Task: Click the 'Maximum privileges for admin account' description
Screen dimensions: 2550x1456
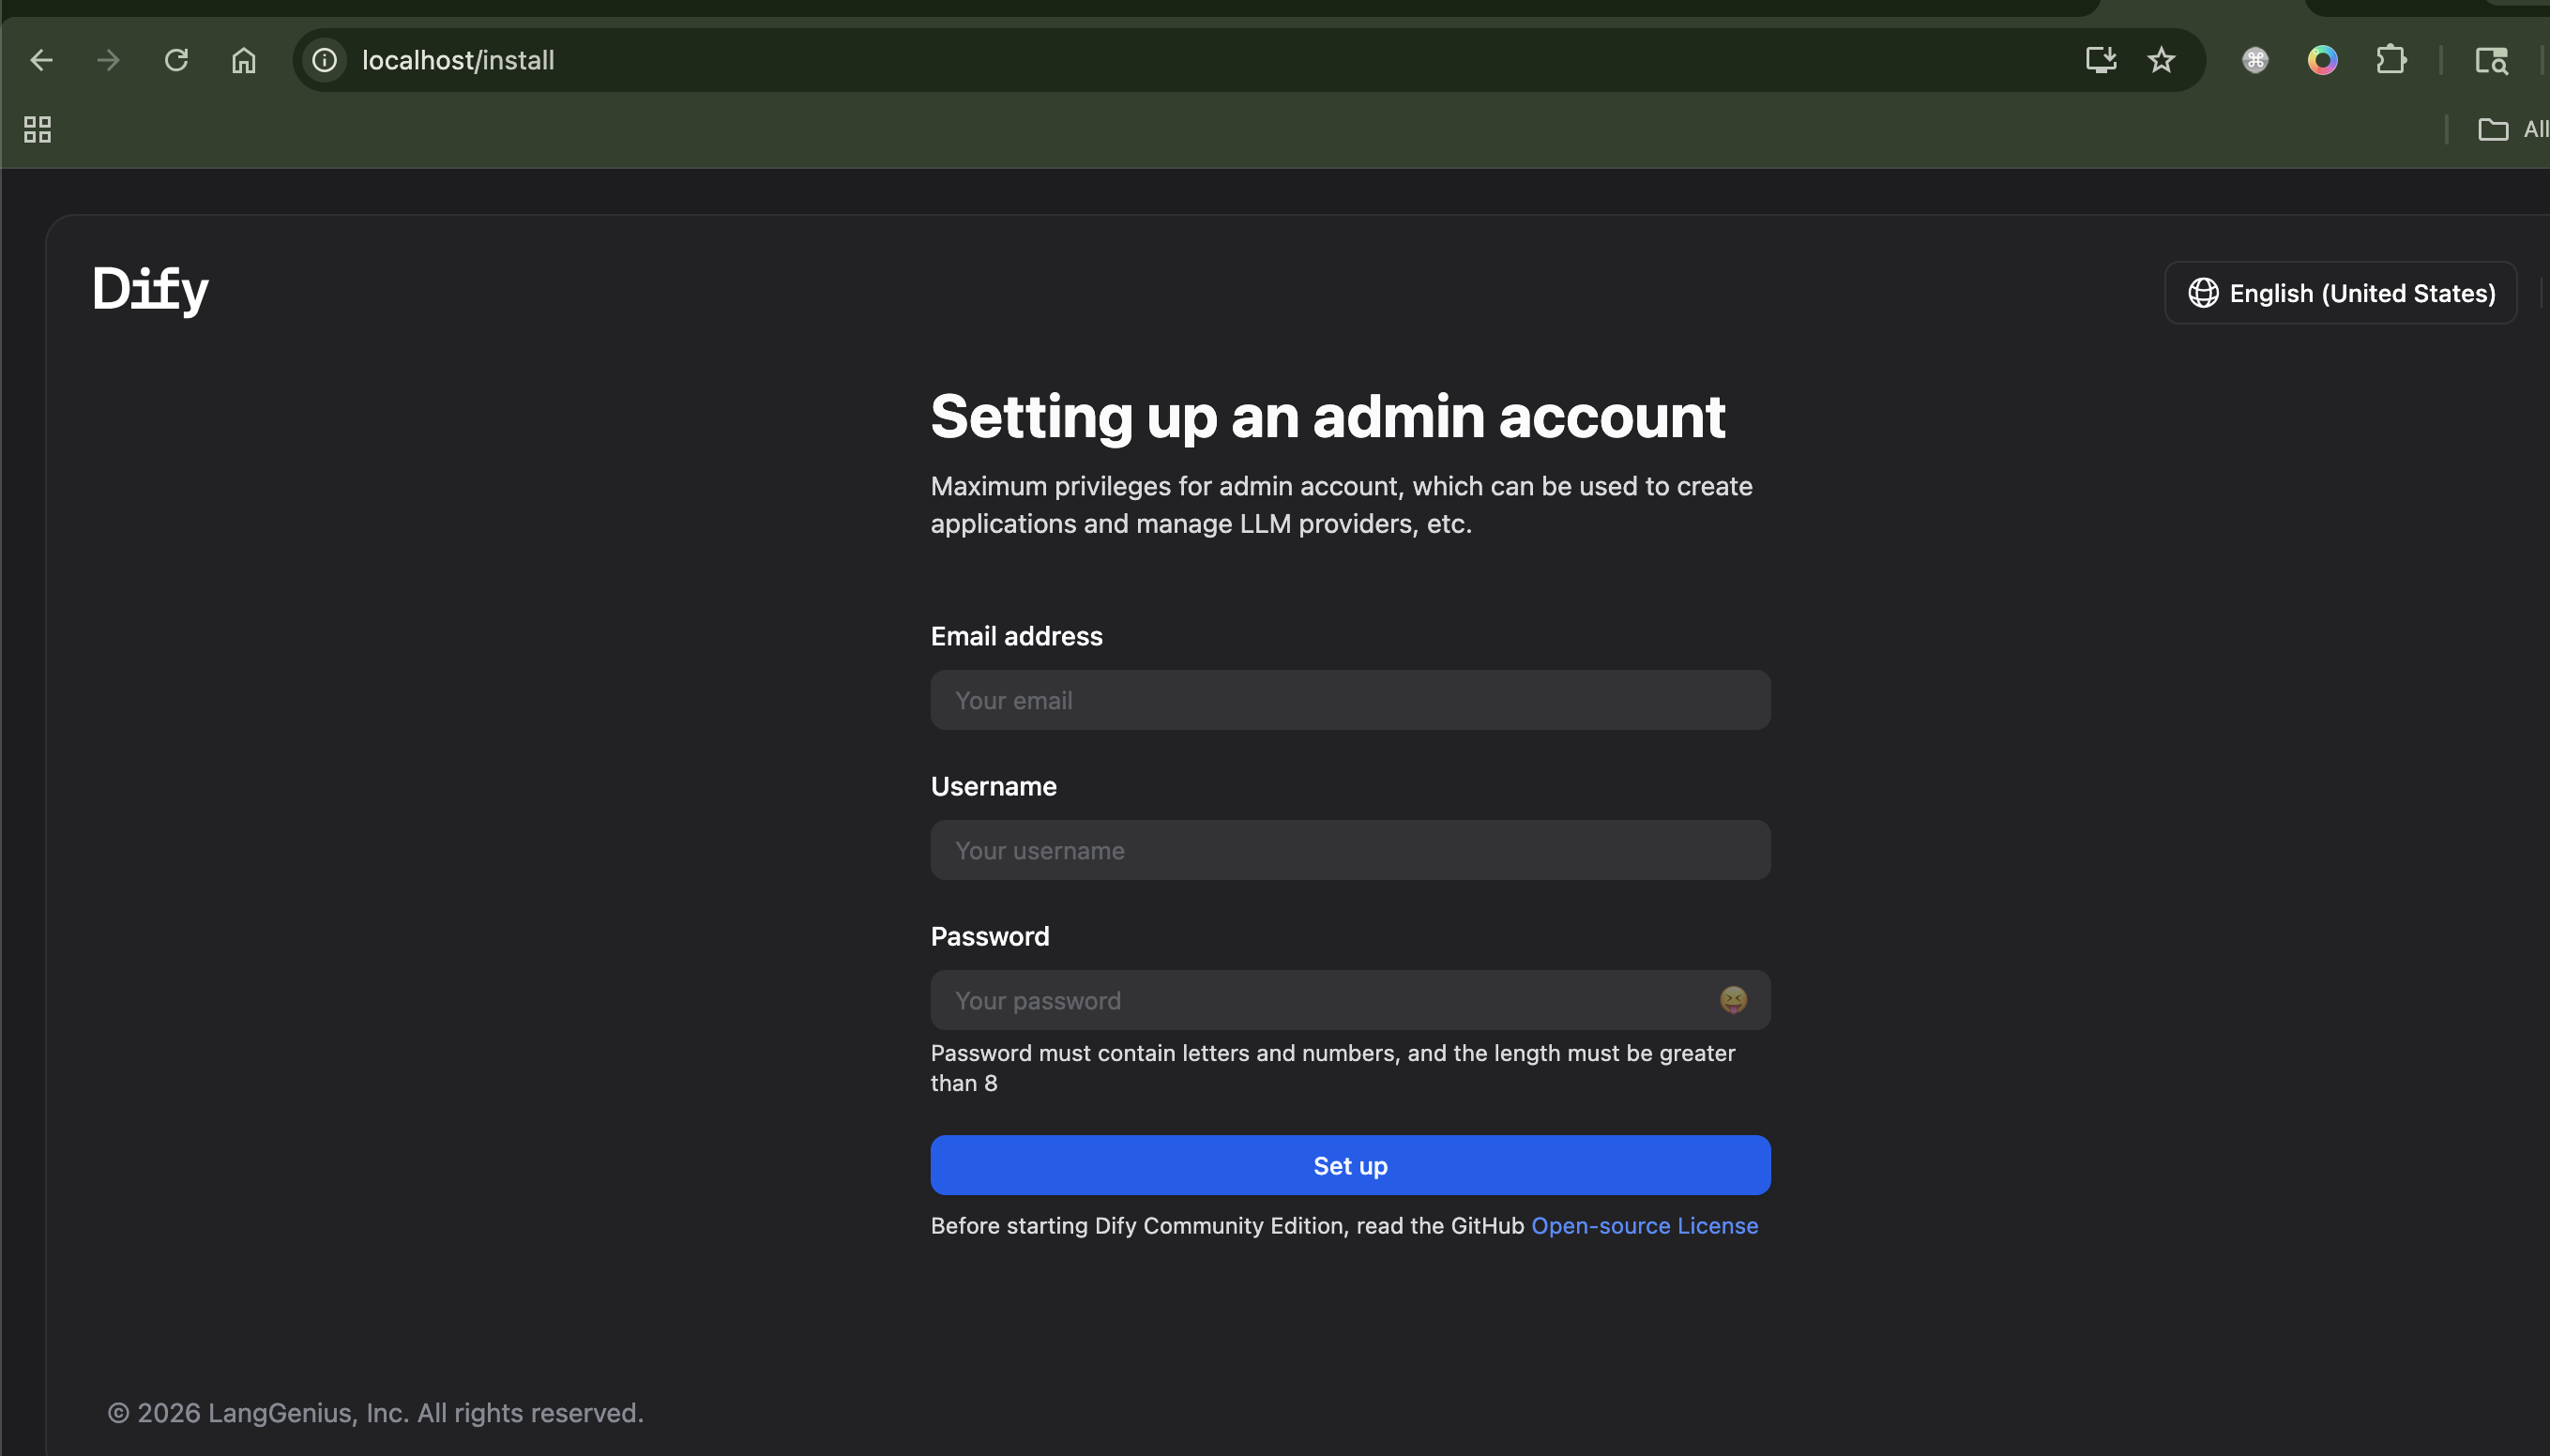Action: [1341, 505]
